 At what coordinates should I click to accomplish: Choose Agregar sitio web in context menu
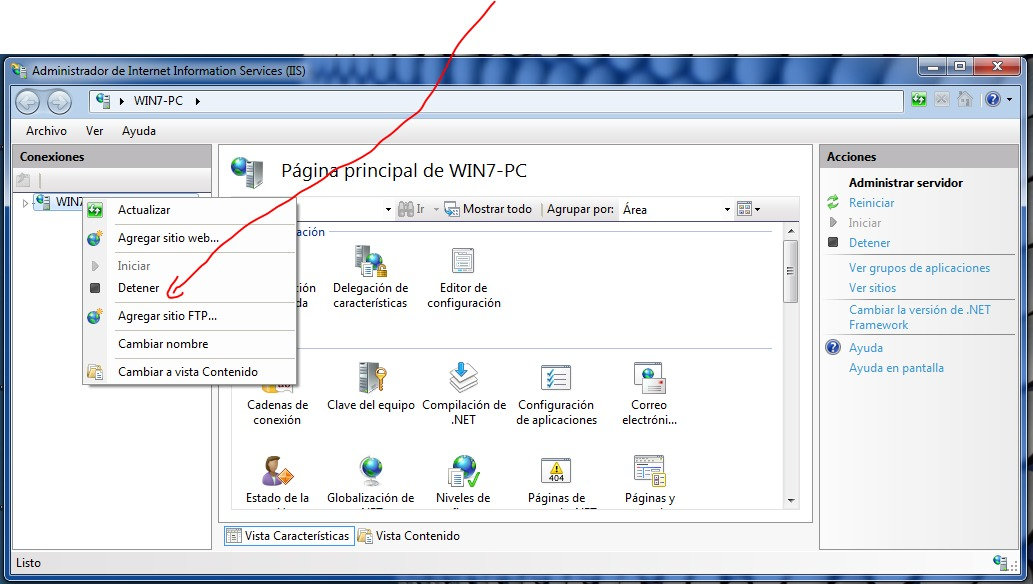click(x=190, y=238)
